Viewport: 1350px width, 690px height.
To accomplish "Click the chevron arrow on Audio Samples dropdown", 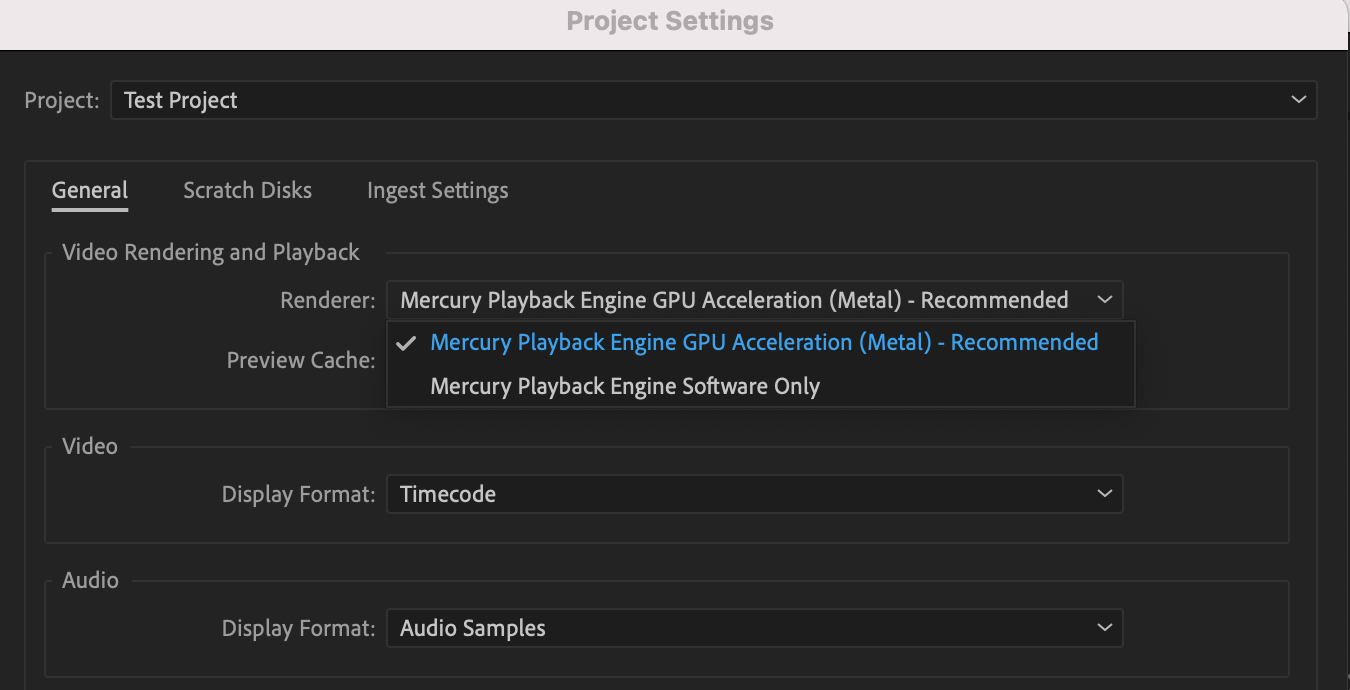I will [1104, 628].
